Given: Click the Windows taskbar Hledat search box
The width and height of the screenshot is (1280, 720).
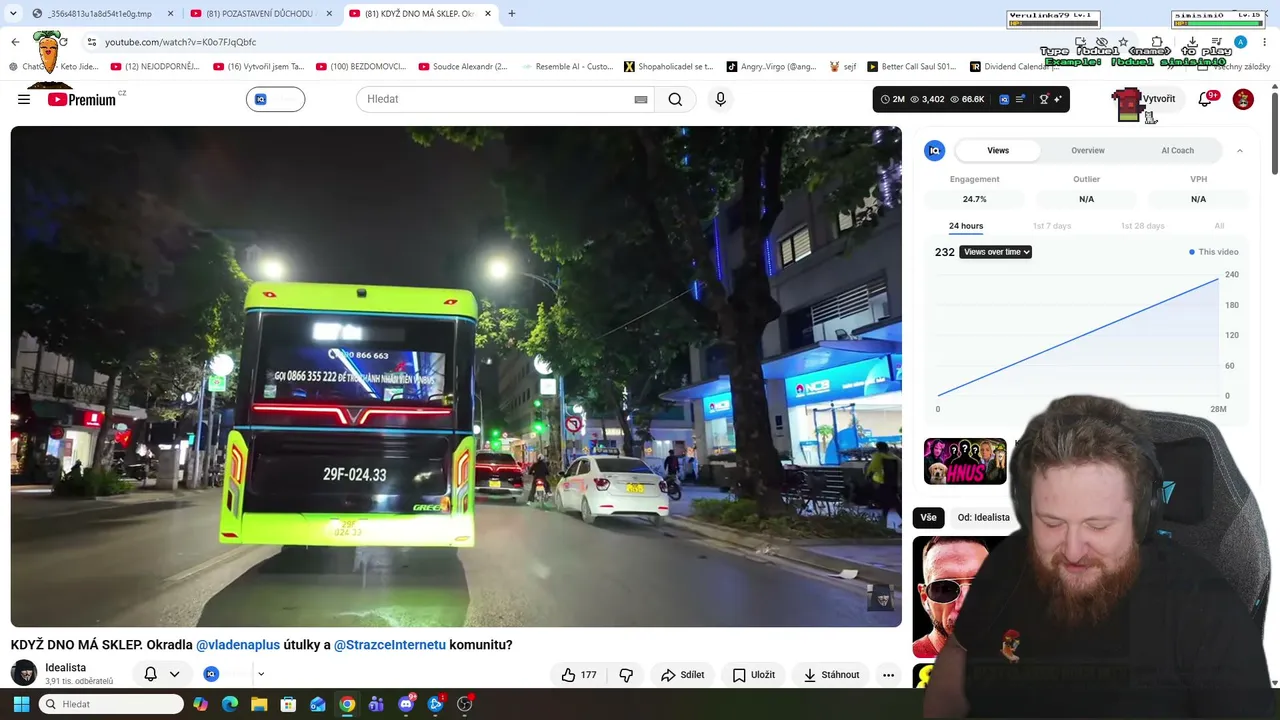Looking at the screenshot, I should 111,704.
